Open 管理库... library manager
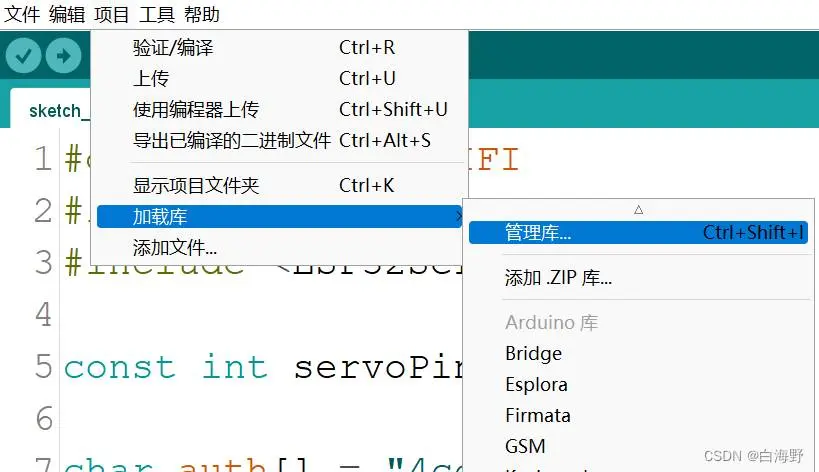Viewport: 819px width, 472px height. (638, 232)
